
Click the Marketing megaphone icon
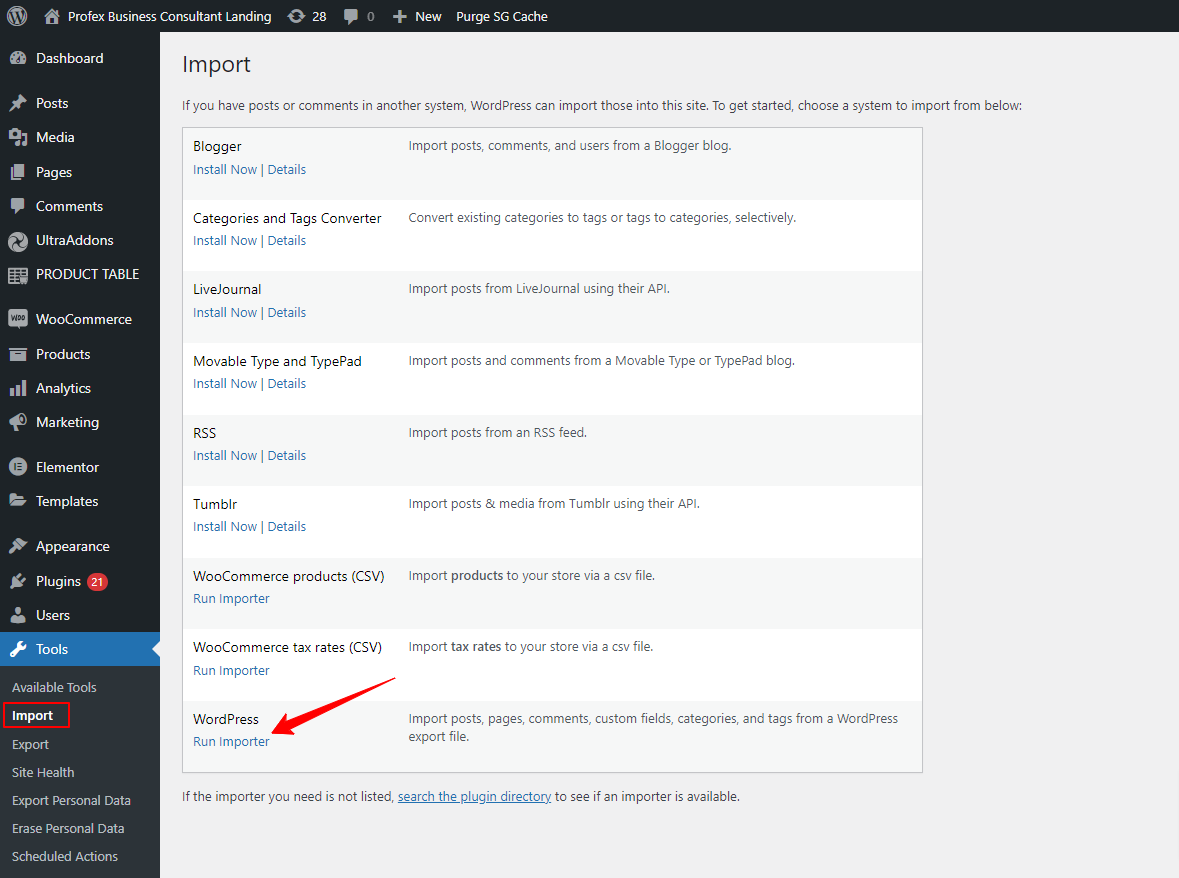18,422
